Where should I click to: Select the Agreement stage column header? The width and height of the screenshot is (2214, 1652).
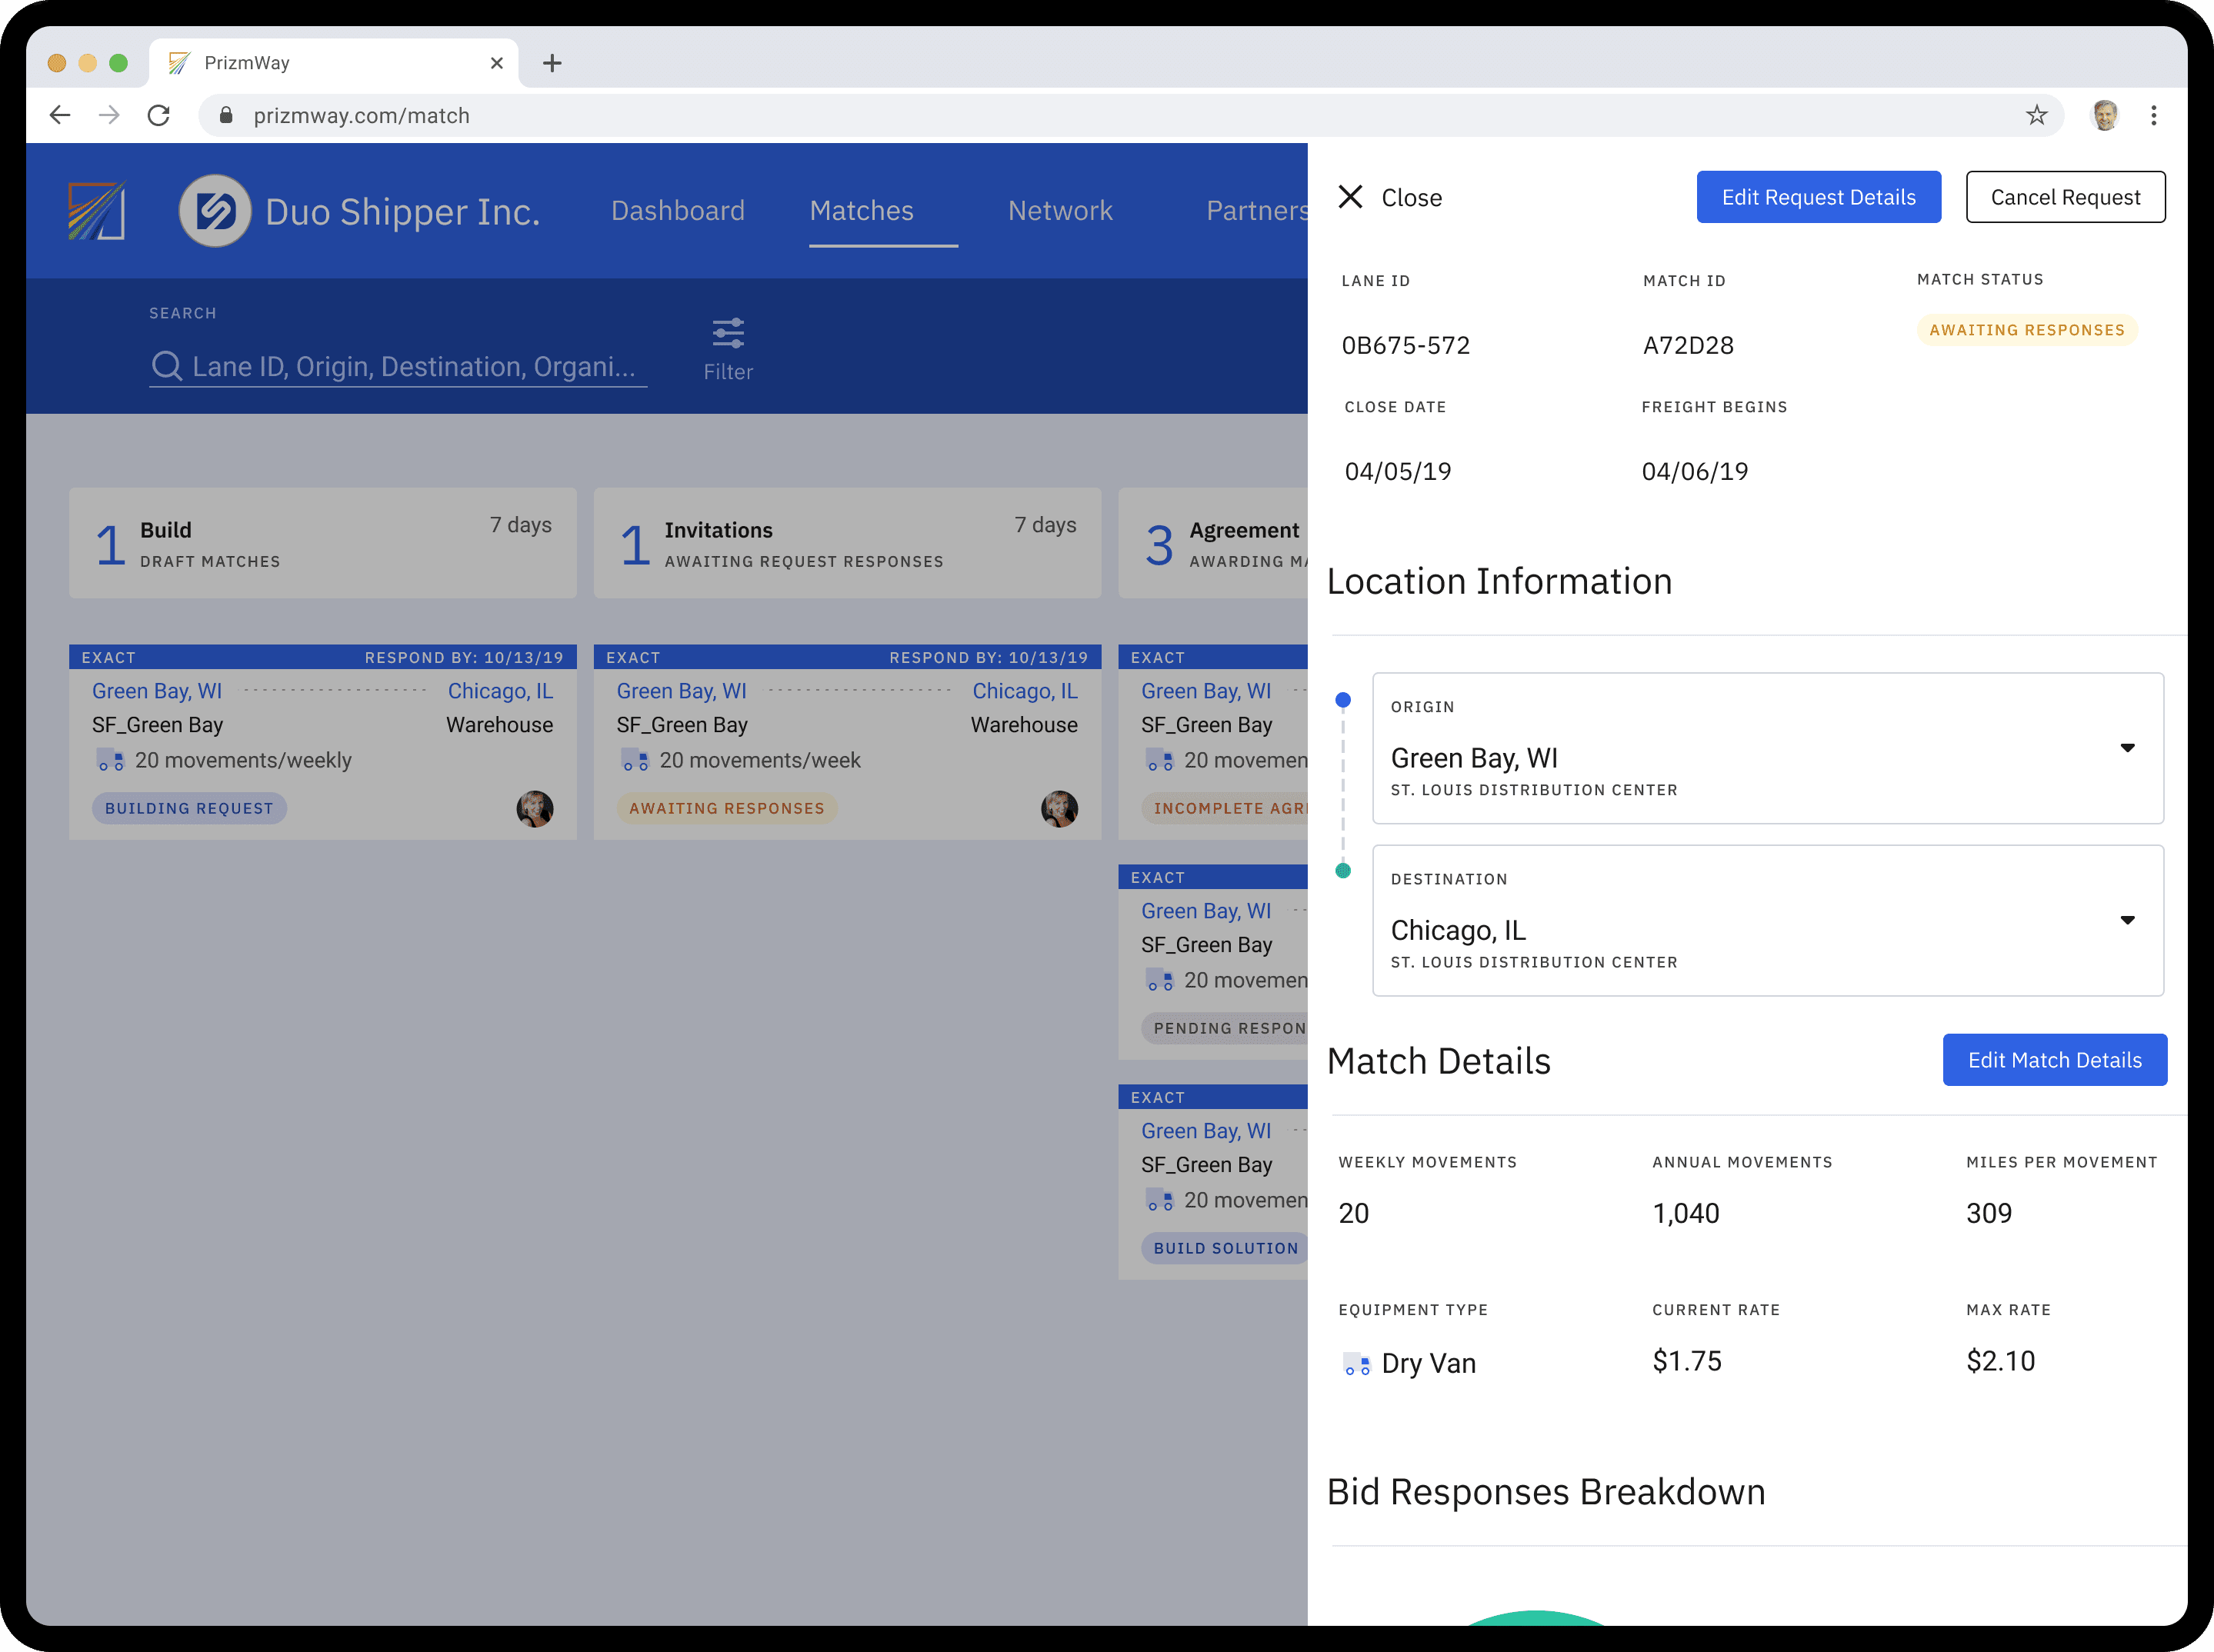click(1213, 543)
